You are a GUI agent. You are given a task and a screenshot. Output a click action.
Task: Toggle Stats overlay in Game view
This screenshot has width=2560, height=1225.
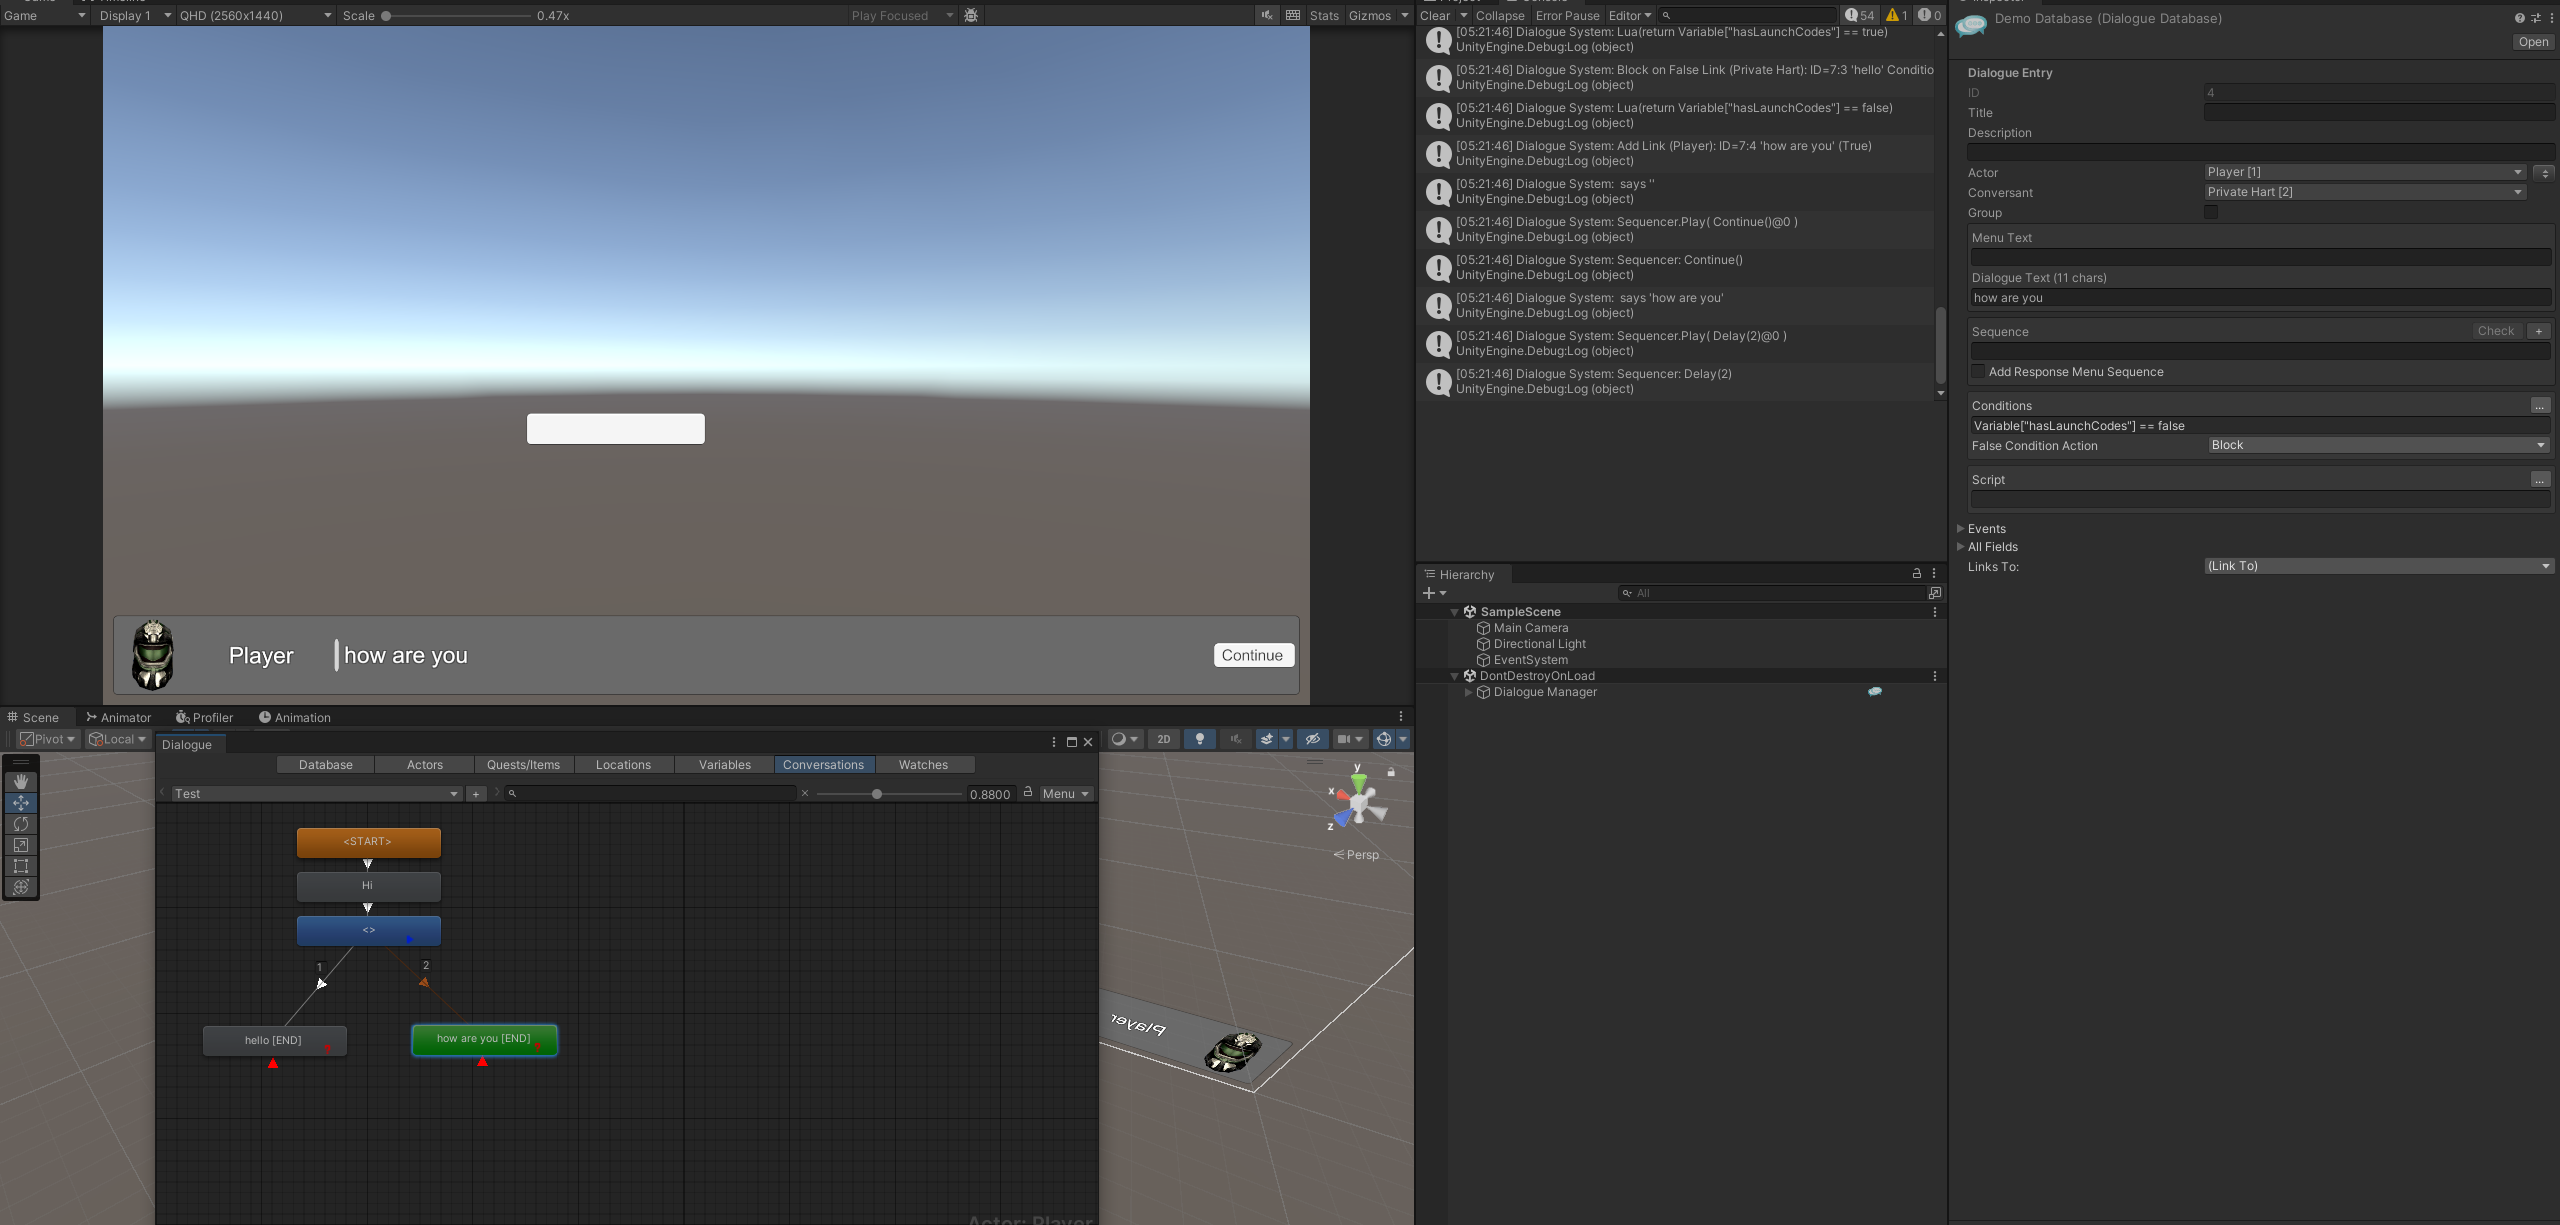pos(1324,15)
